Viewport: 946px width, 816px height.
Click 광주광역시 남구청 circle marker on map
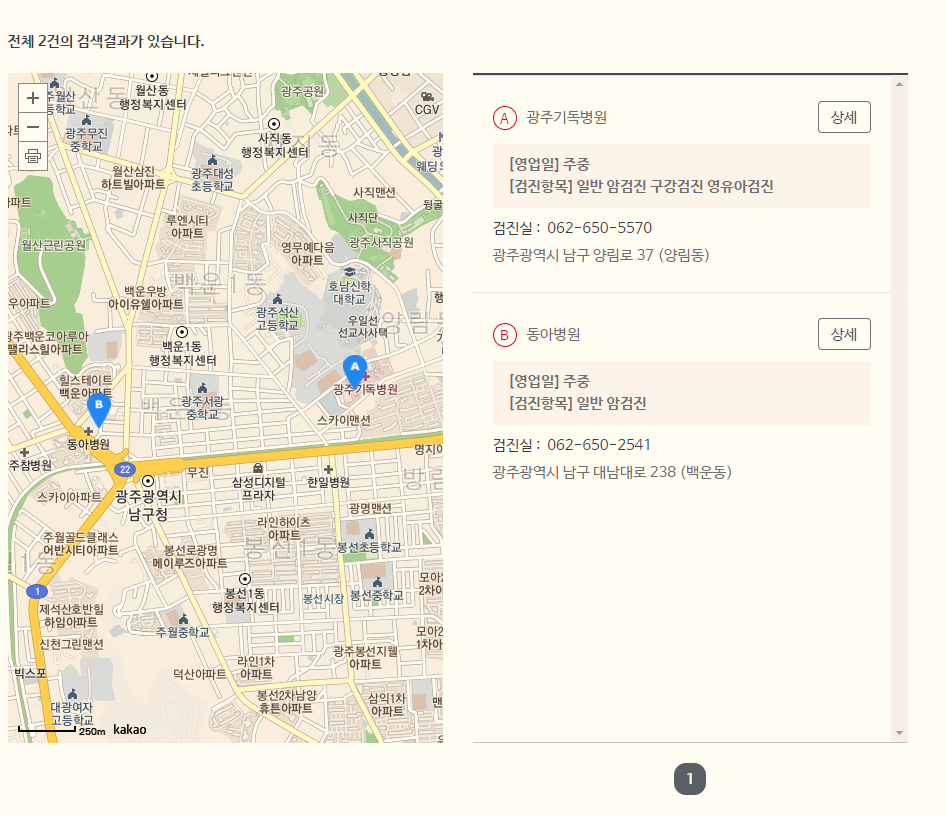(148, 481)
